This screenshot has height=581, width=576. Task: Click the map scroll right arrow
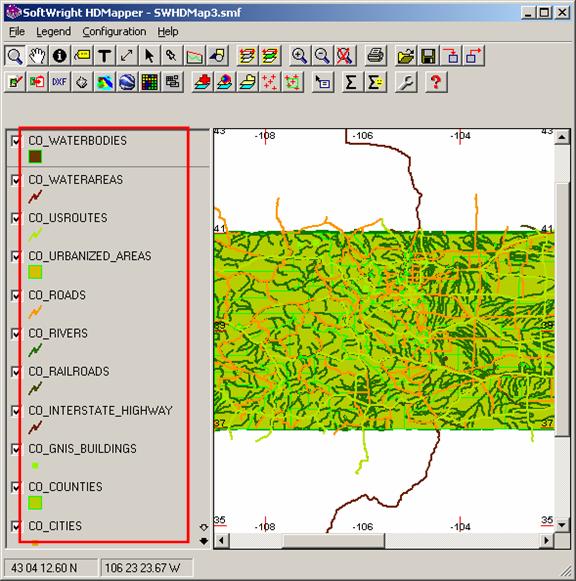[x=547, y=541]
